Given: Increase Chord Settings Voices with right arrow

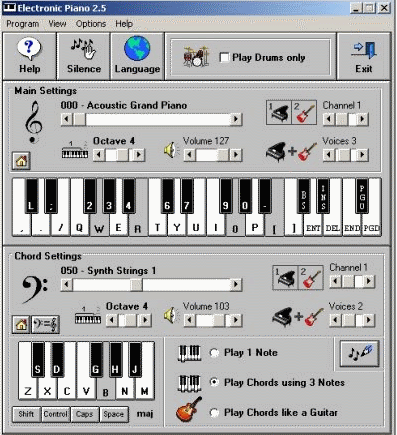Looking at the screenshot, I should [x=368, y=320].
